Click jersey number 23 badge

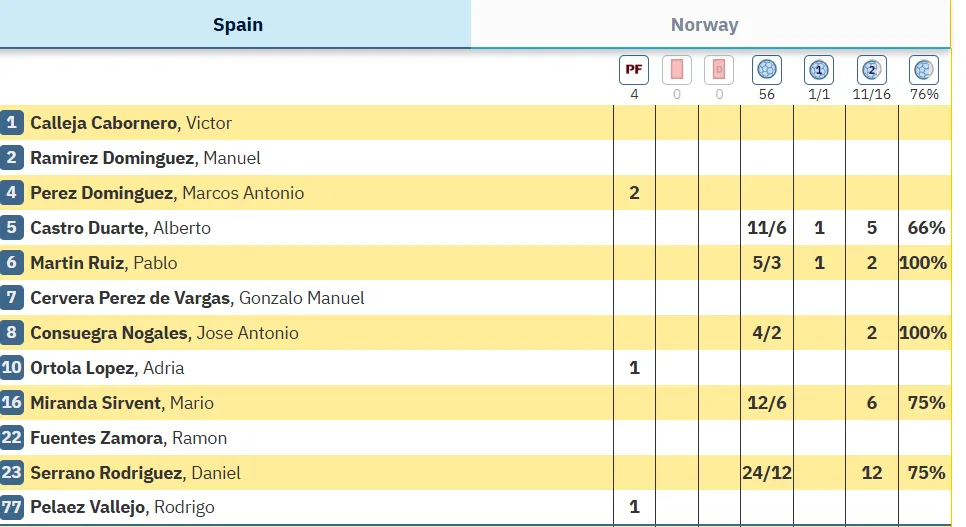(12, 473)
